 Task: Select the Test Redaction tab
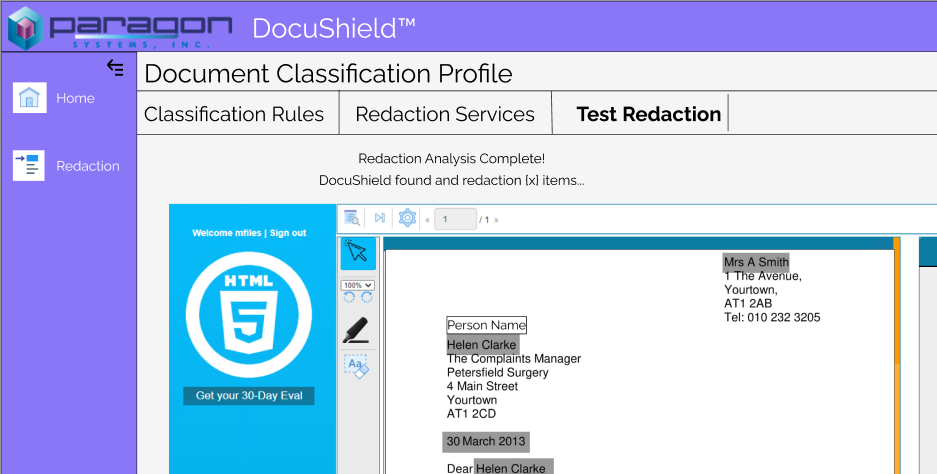[x=649, y=114]
